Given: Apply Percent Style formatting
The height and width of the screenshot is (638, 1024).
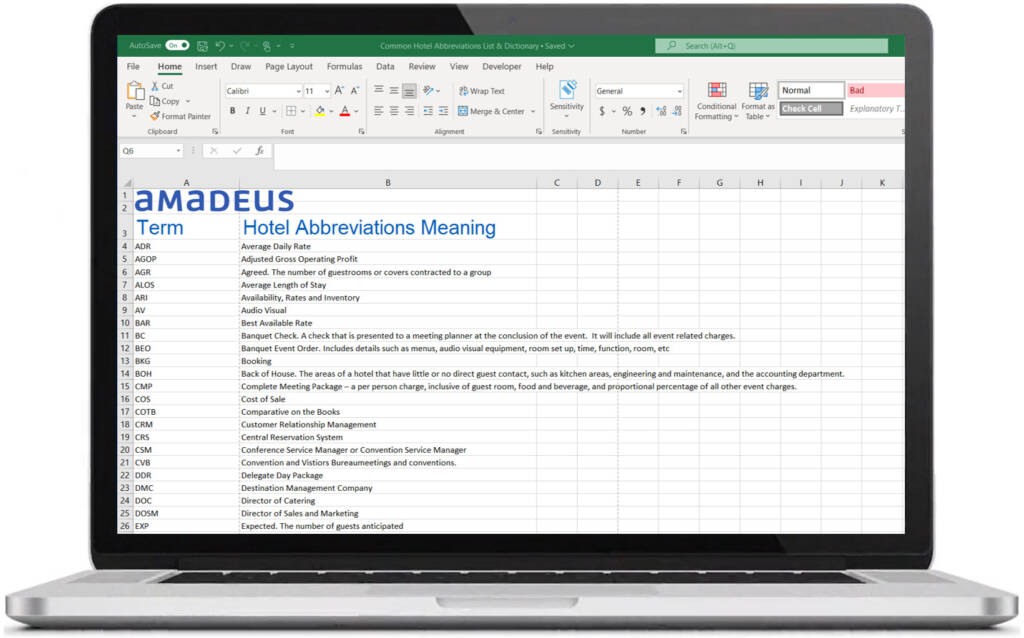Looking at the screenshot, I should click(627, 110).
